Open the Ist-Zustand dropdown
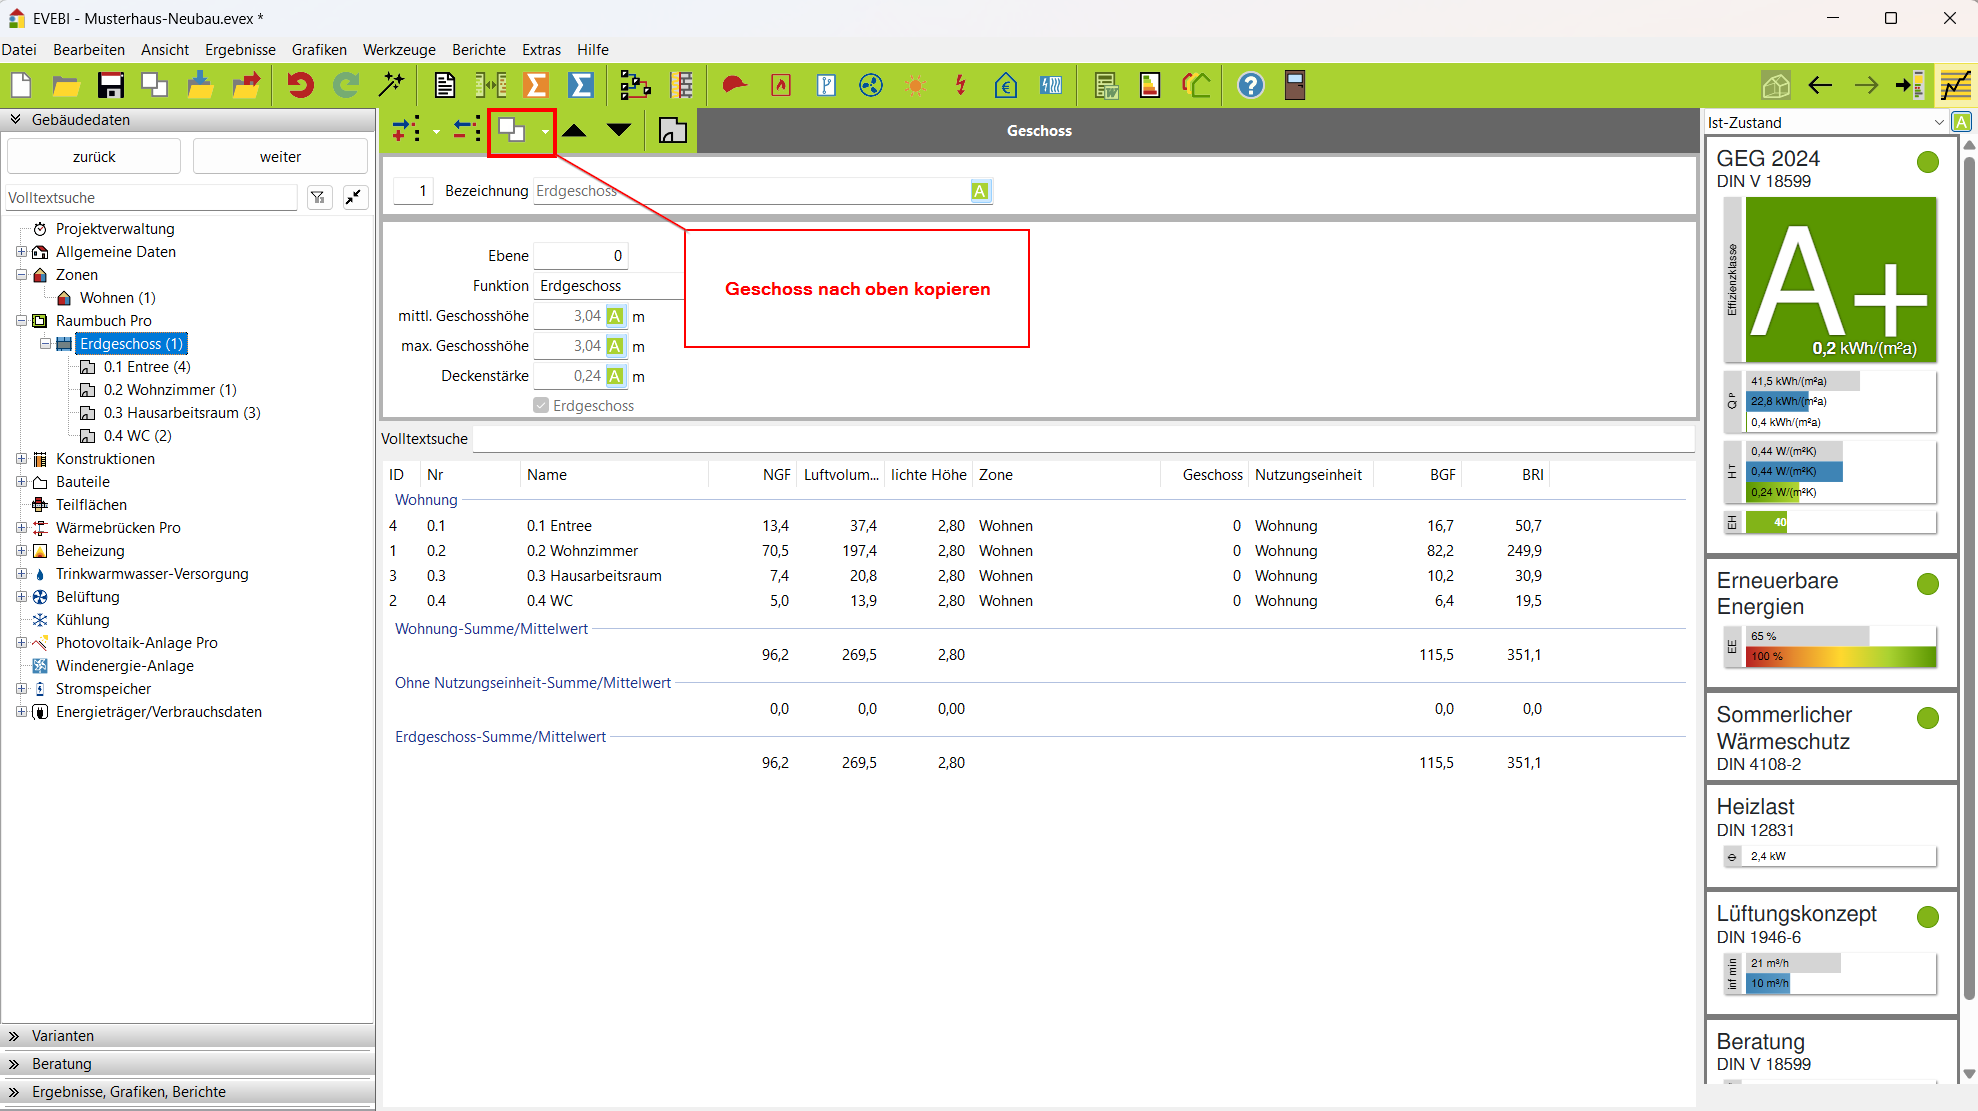This screenshot has height=1111, width=1978. [1939, 122]
